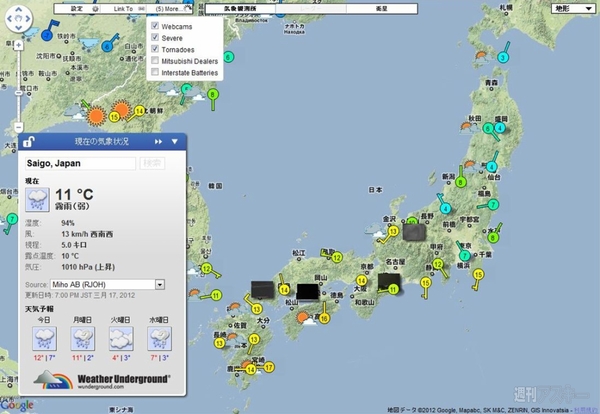
Task: Click the cloud icon near Kanazawa
Action: coord(374,230)
